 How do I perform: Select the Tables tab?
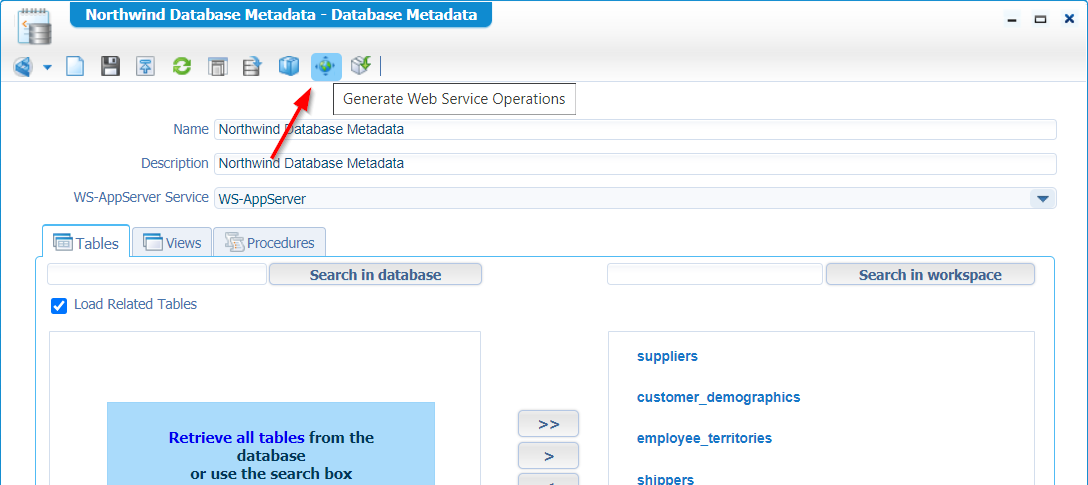coord(86,242)
